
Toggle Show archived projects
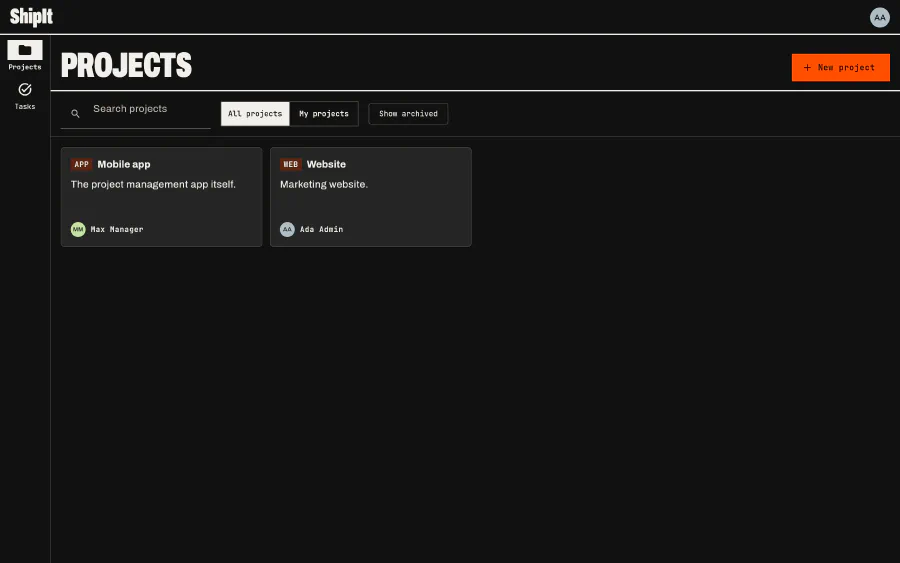408,114
